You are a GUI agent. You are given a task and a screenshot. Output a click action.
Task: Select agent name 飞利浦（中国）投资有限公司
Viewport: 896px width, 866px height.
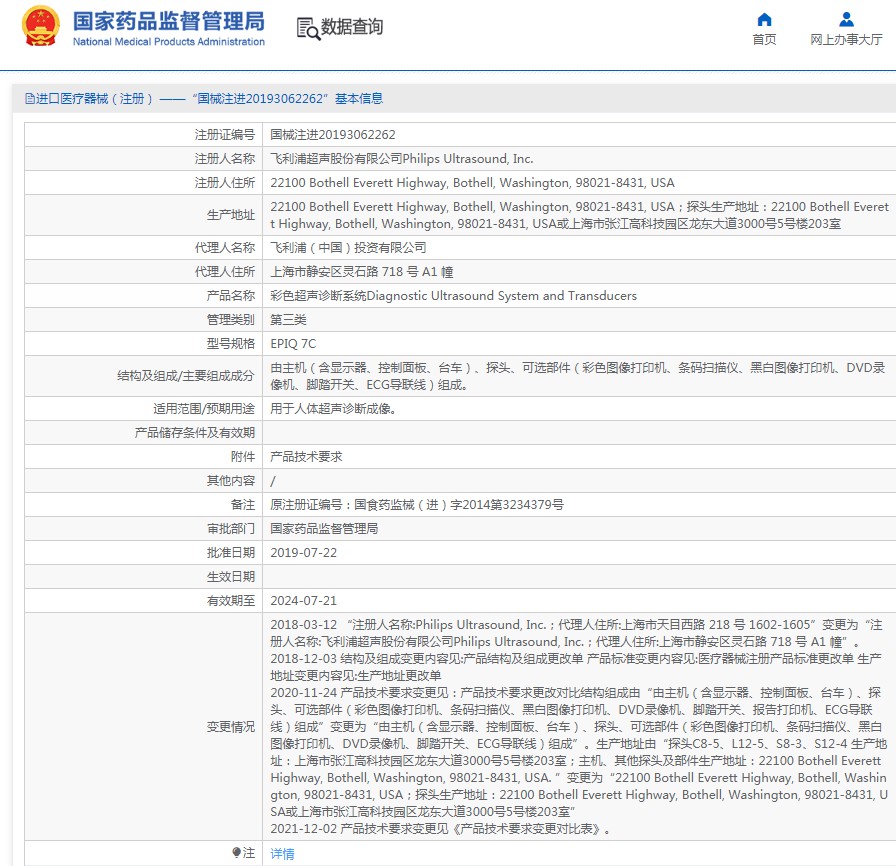(348, 248)
